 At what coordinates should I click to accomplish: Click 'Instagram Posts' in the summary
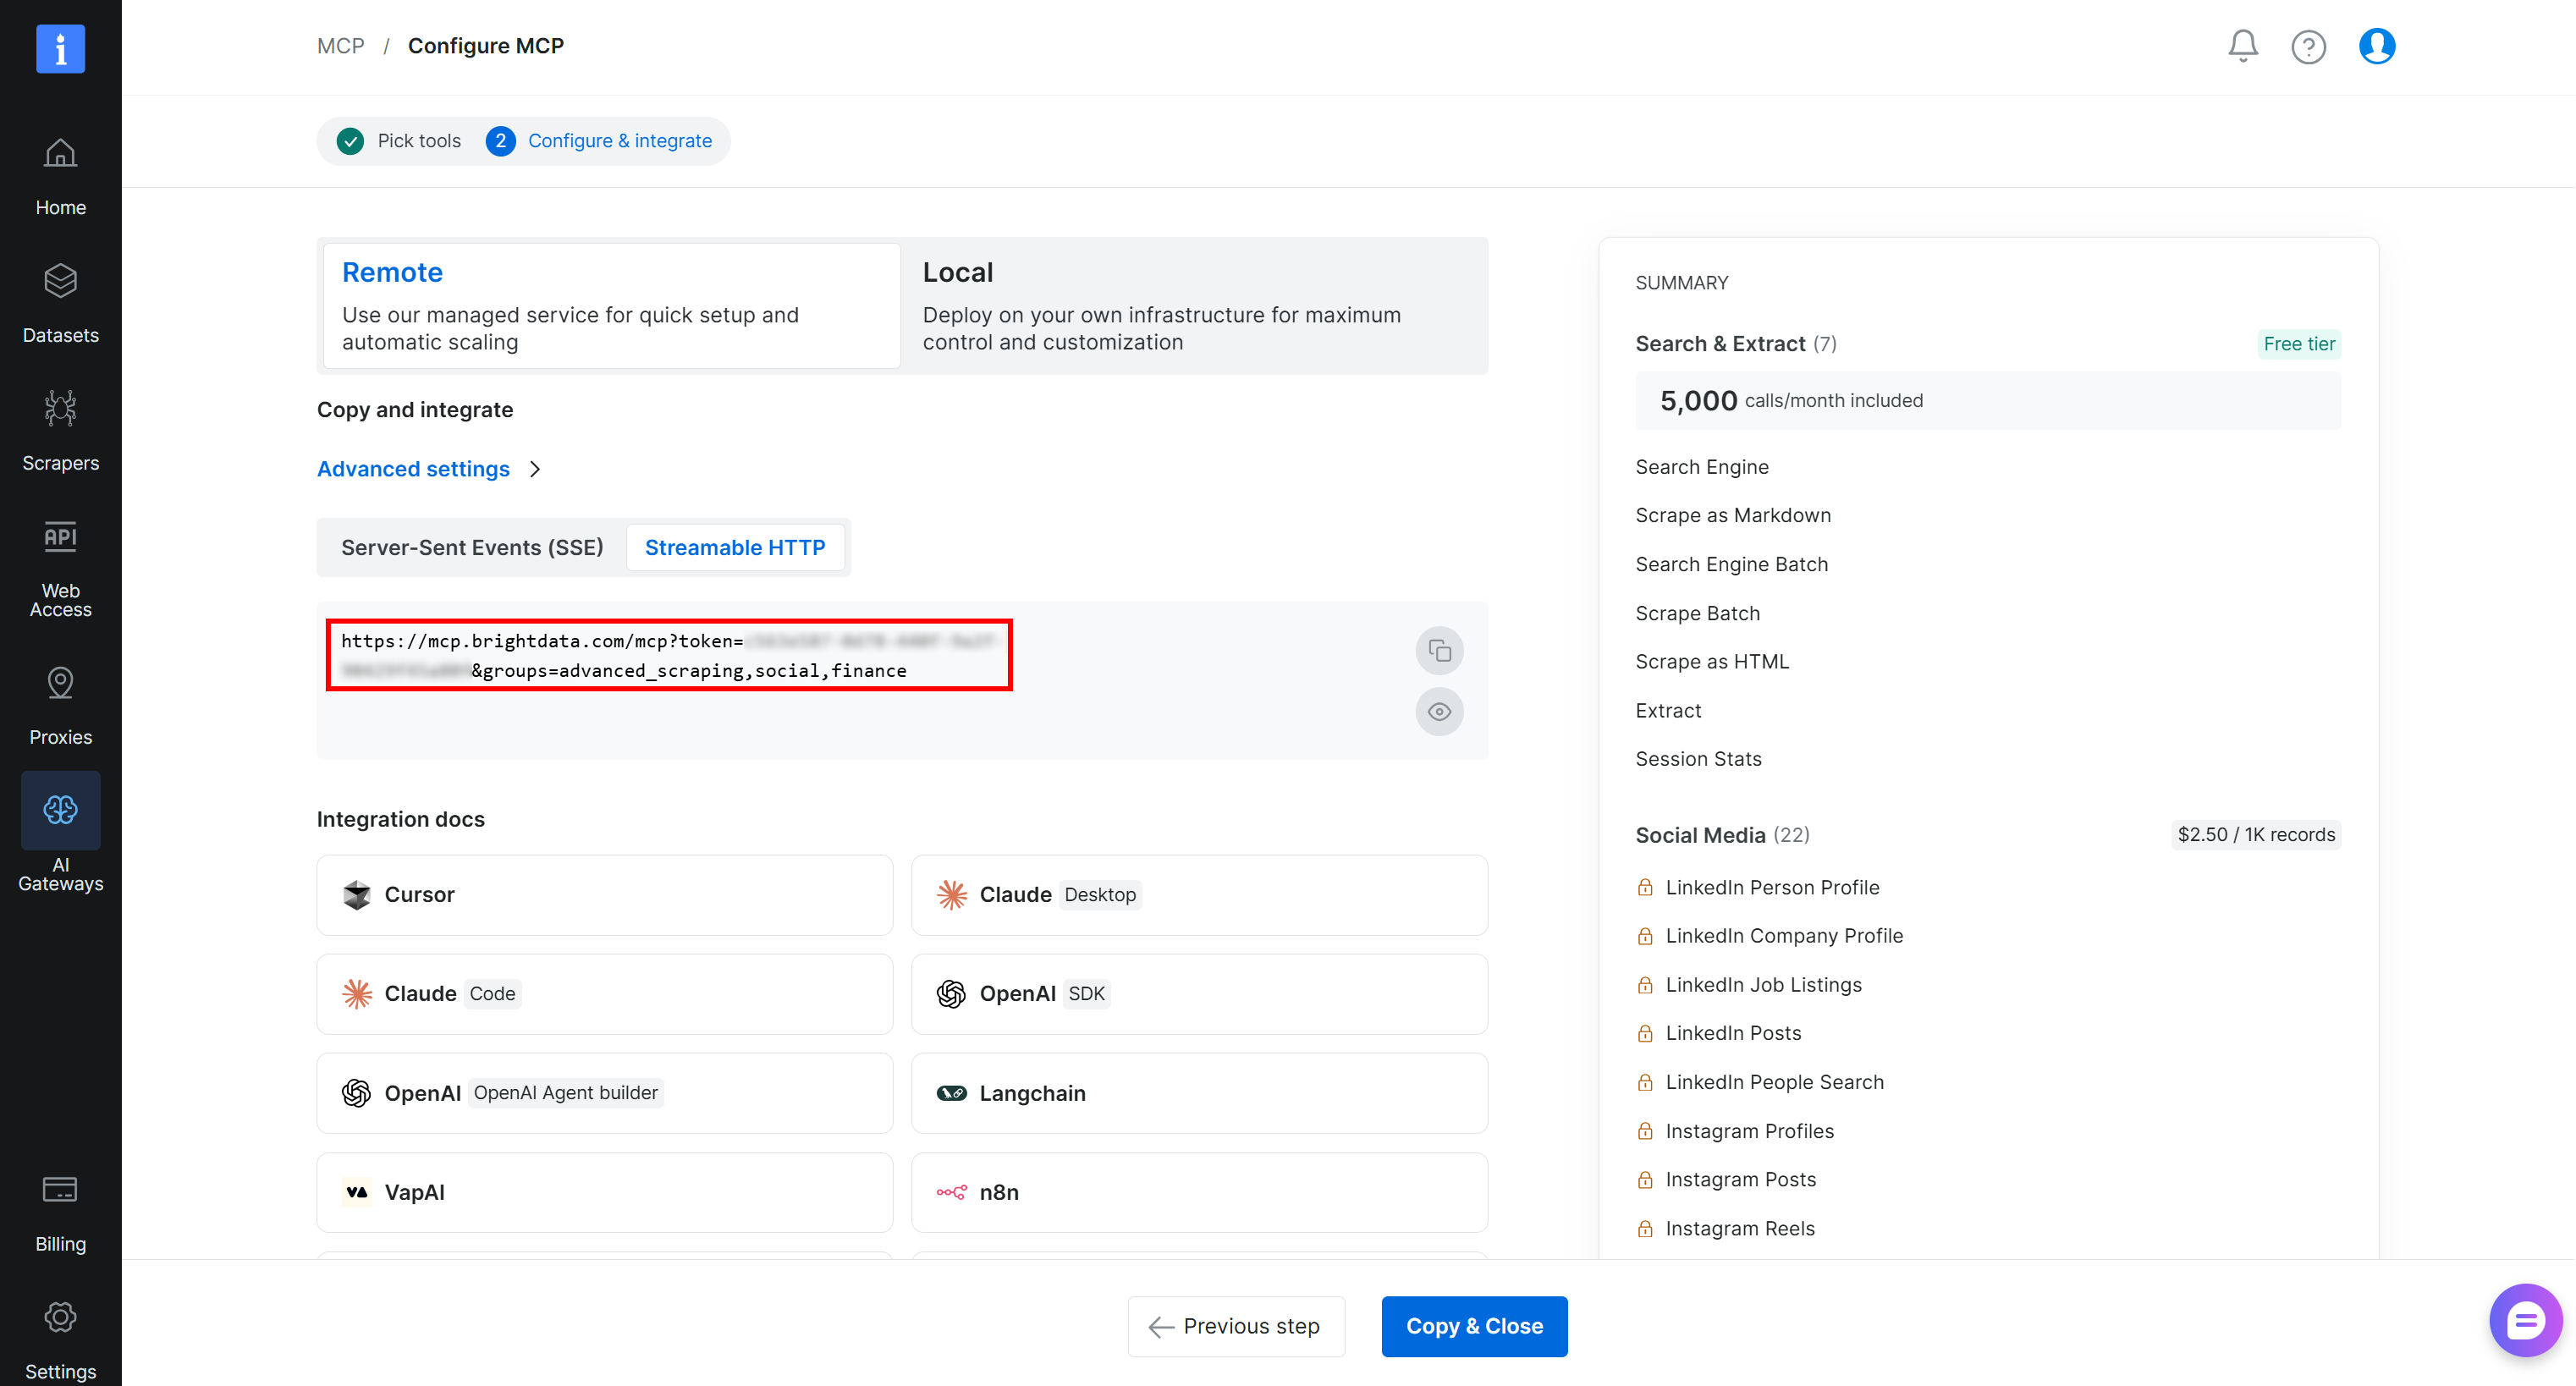coord(1740,1180)
